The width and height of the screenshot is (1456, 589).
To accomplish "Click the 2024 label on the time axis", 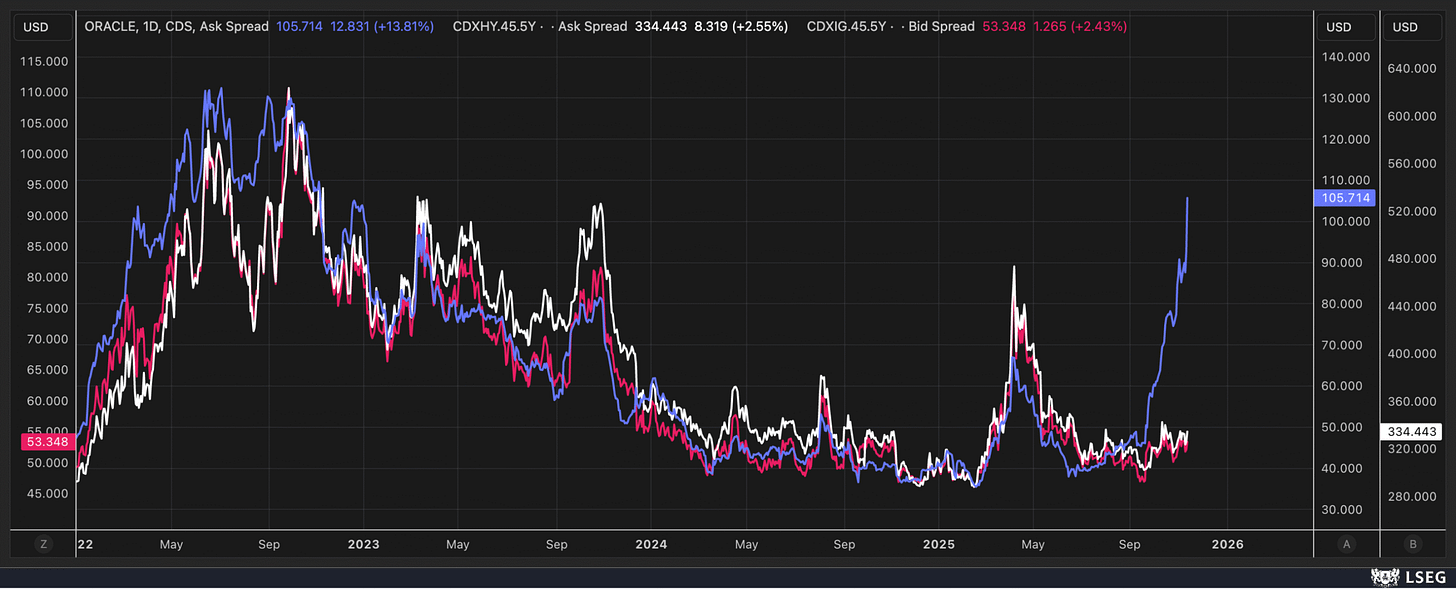I will 651,545.
